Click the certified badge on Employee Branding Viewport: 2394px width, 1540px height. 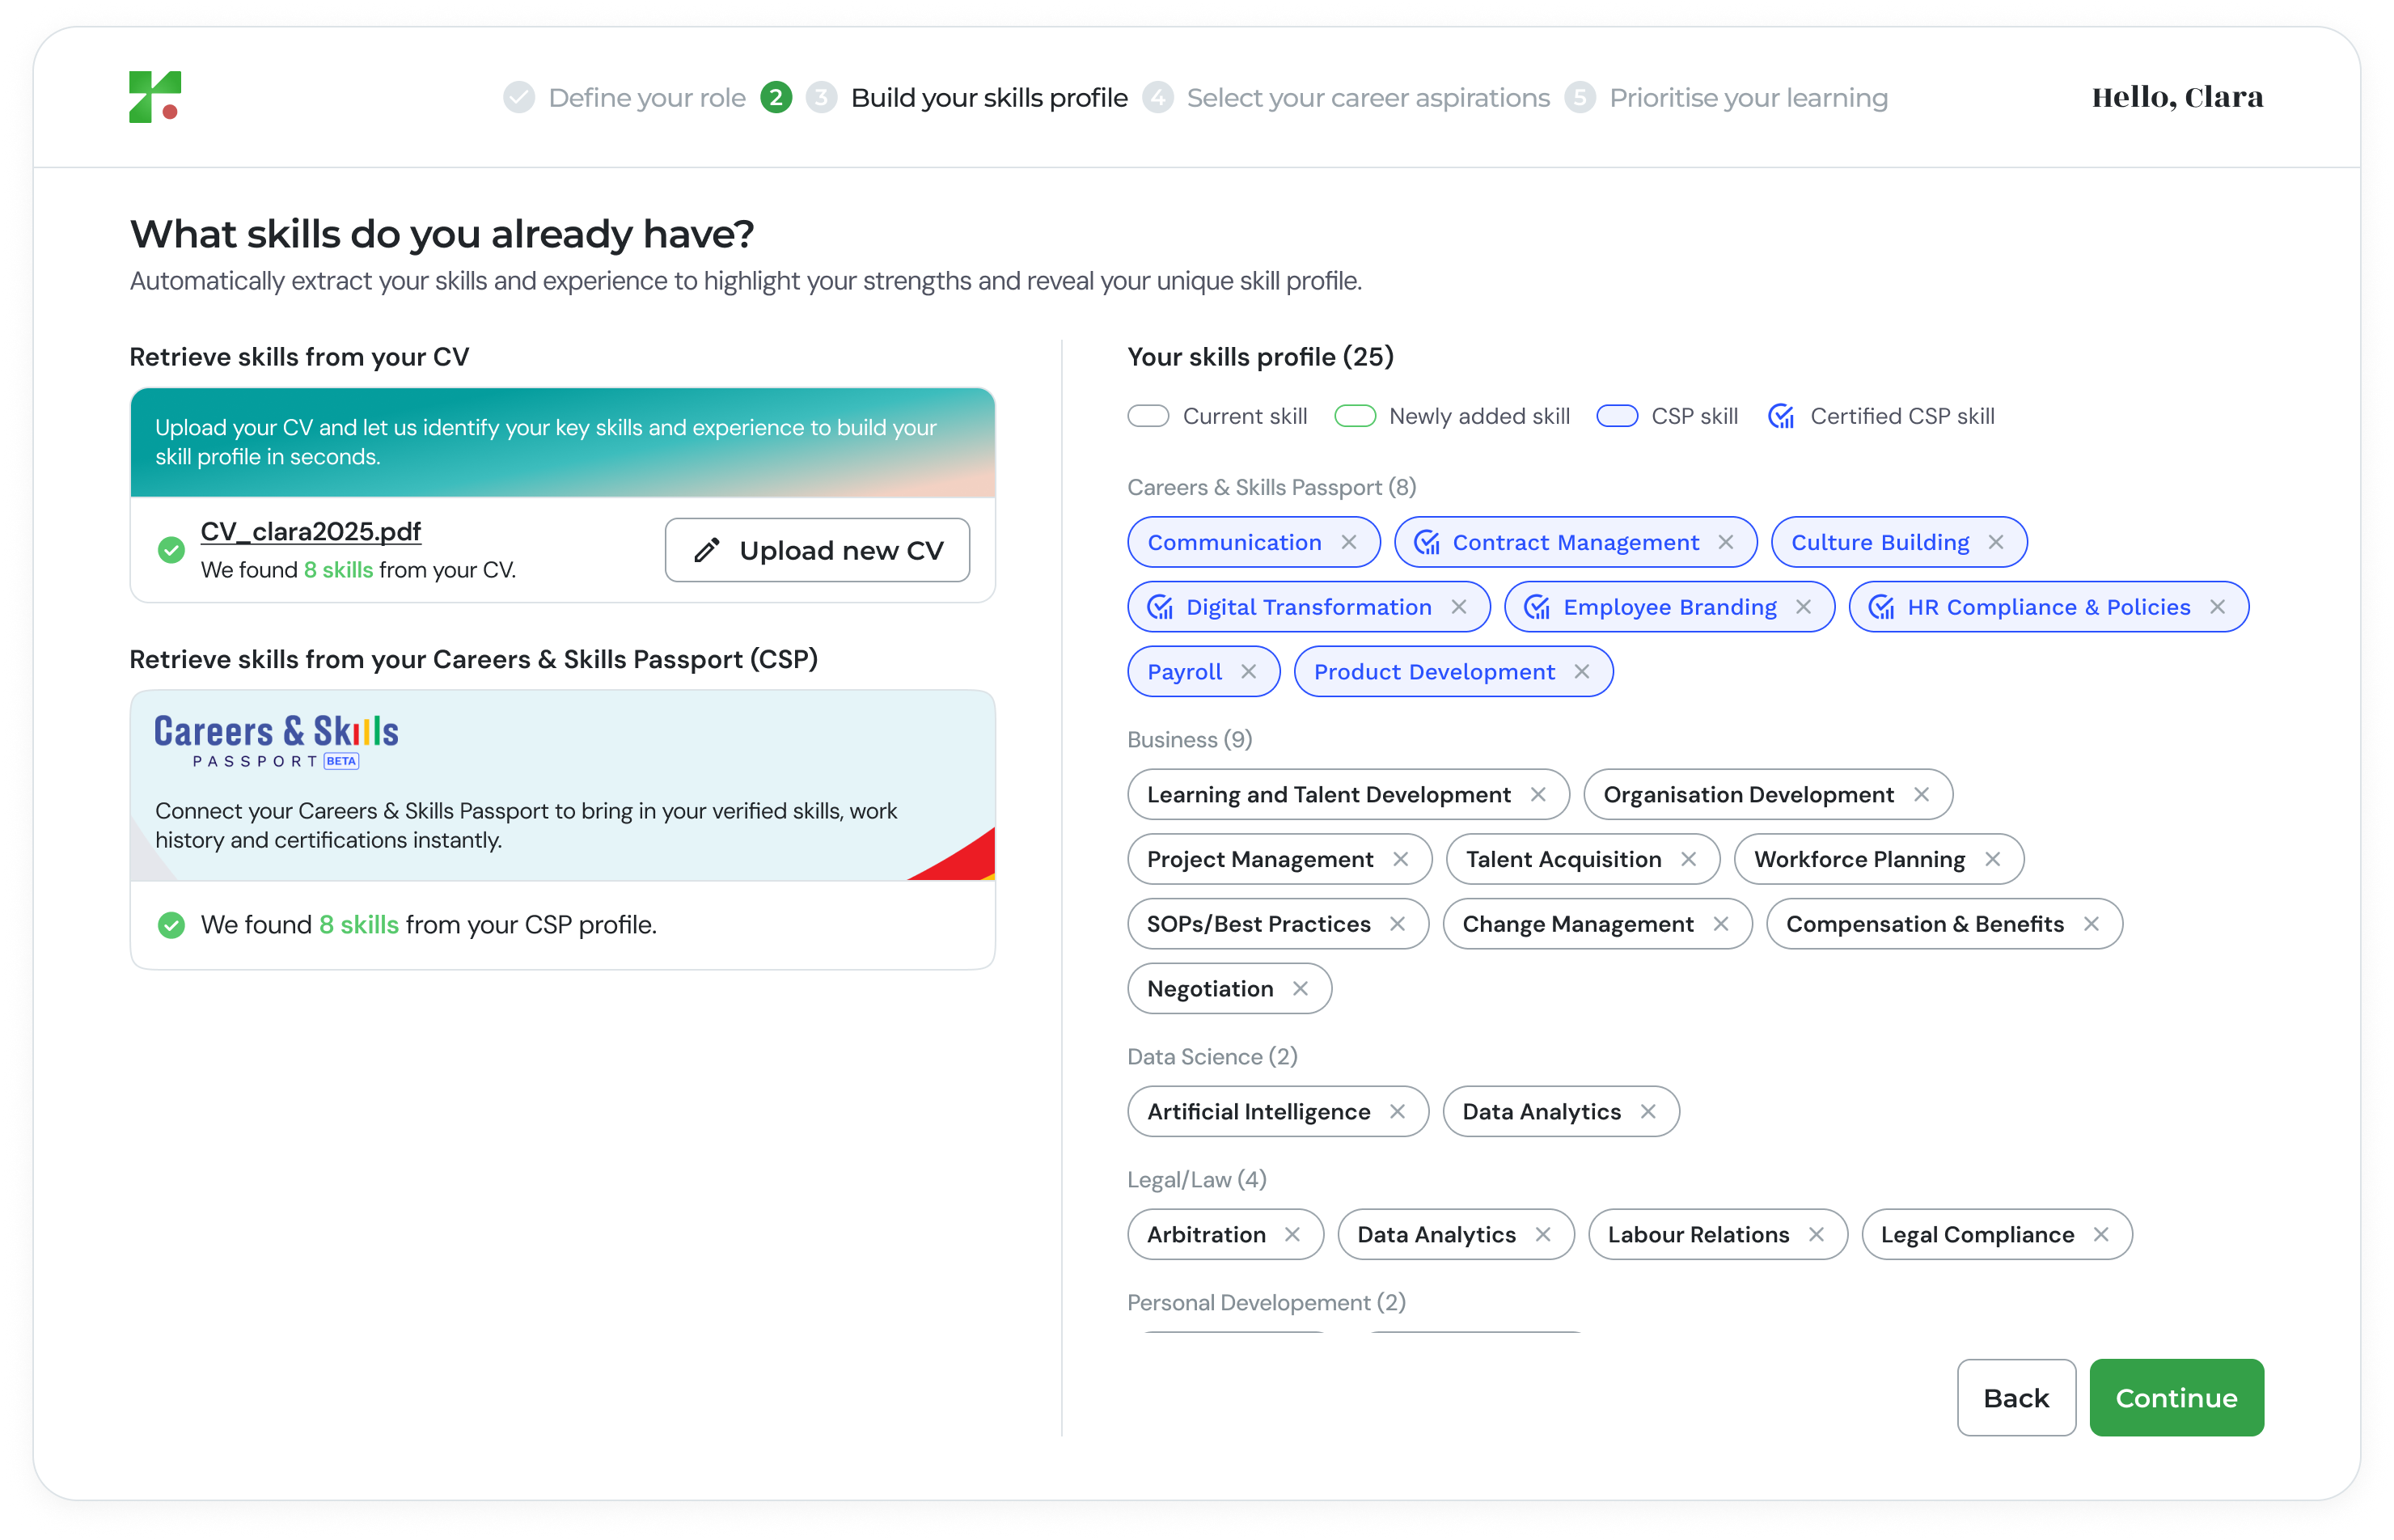click(1537, 607)
